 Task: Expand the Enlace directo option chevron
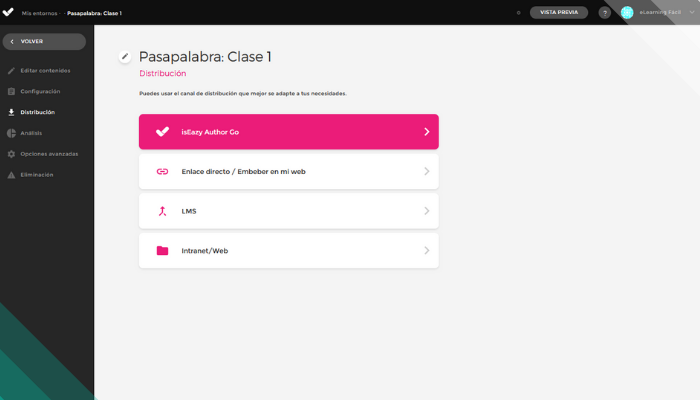(426, 171)
